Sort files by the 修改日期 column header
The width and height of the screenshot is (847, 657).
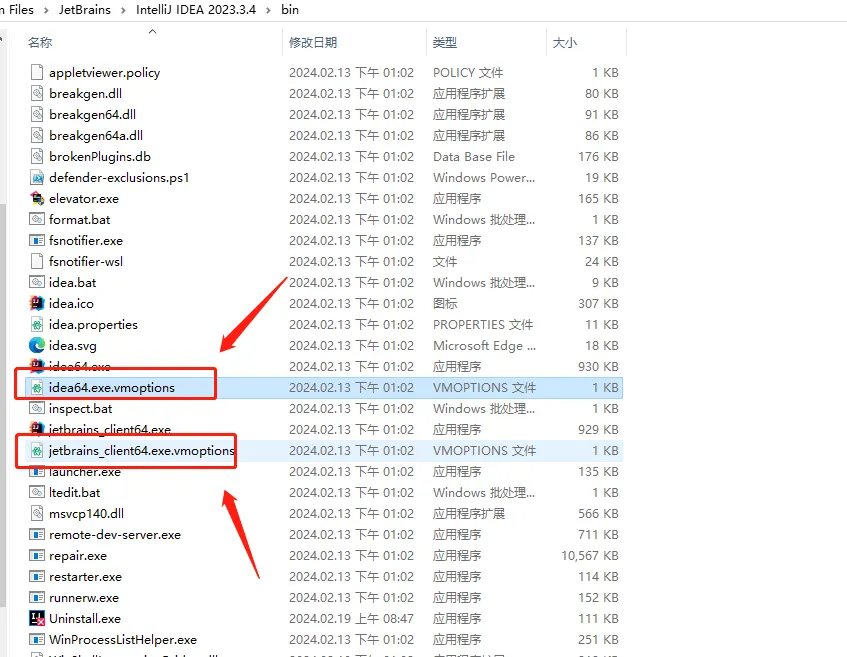[x=313, y=43]
